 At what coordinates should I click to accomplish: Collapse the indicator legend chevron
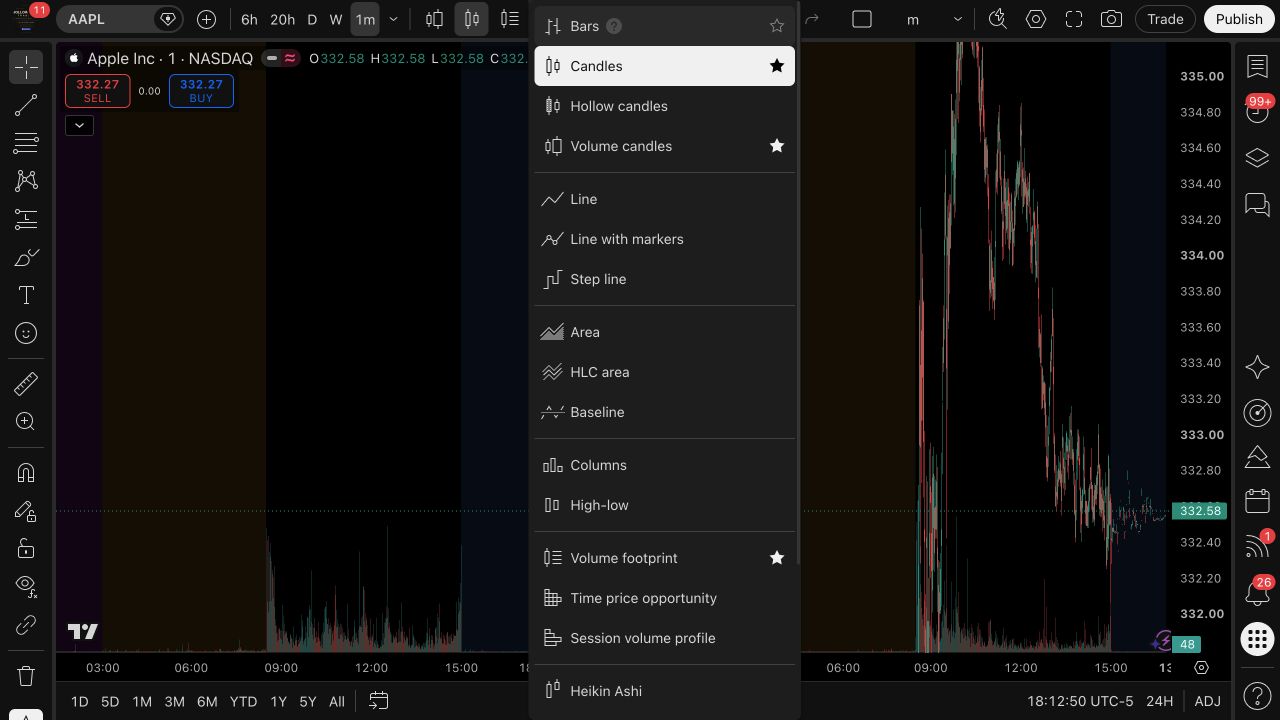79,125
